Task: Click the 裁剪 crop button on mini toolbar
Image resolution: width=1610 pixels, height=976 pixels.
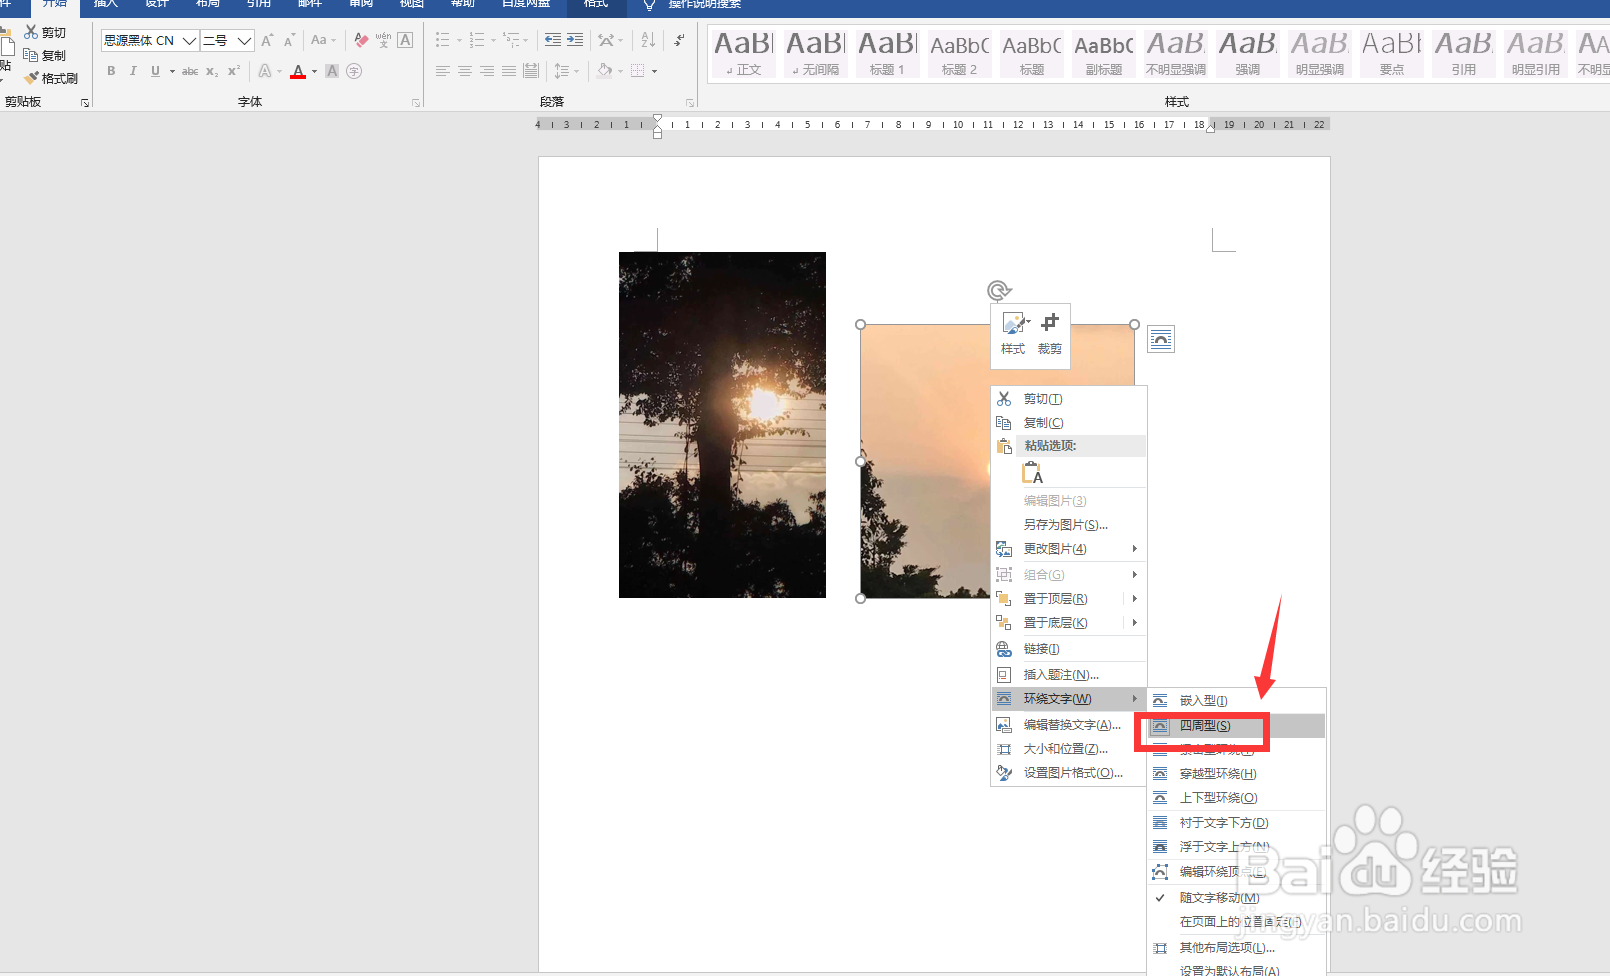Action: 1049,334
